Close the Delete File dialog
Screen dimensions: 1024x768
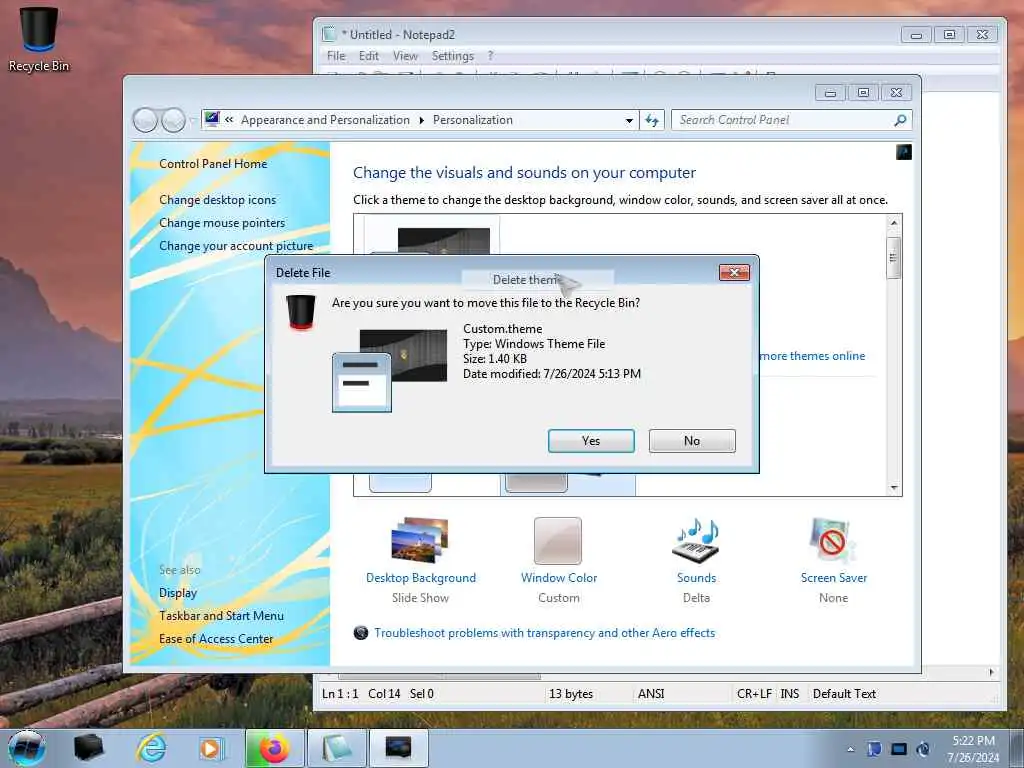(x=734, y=272)
